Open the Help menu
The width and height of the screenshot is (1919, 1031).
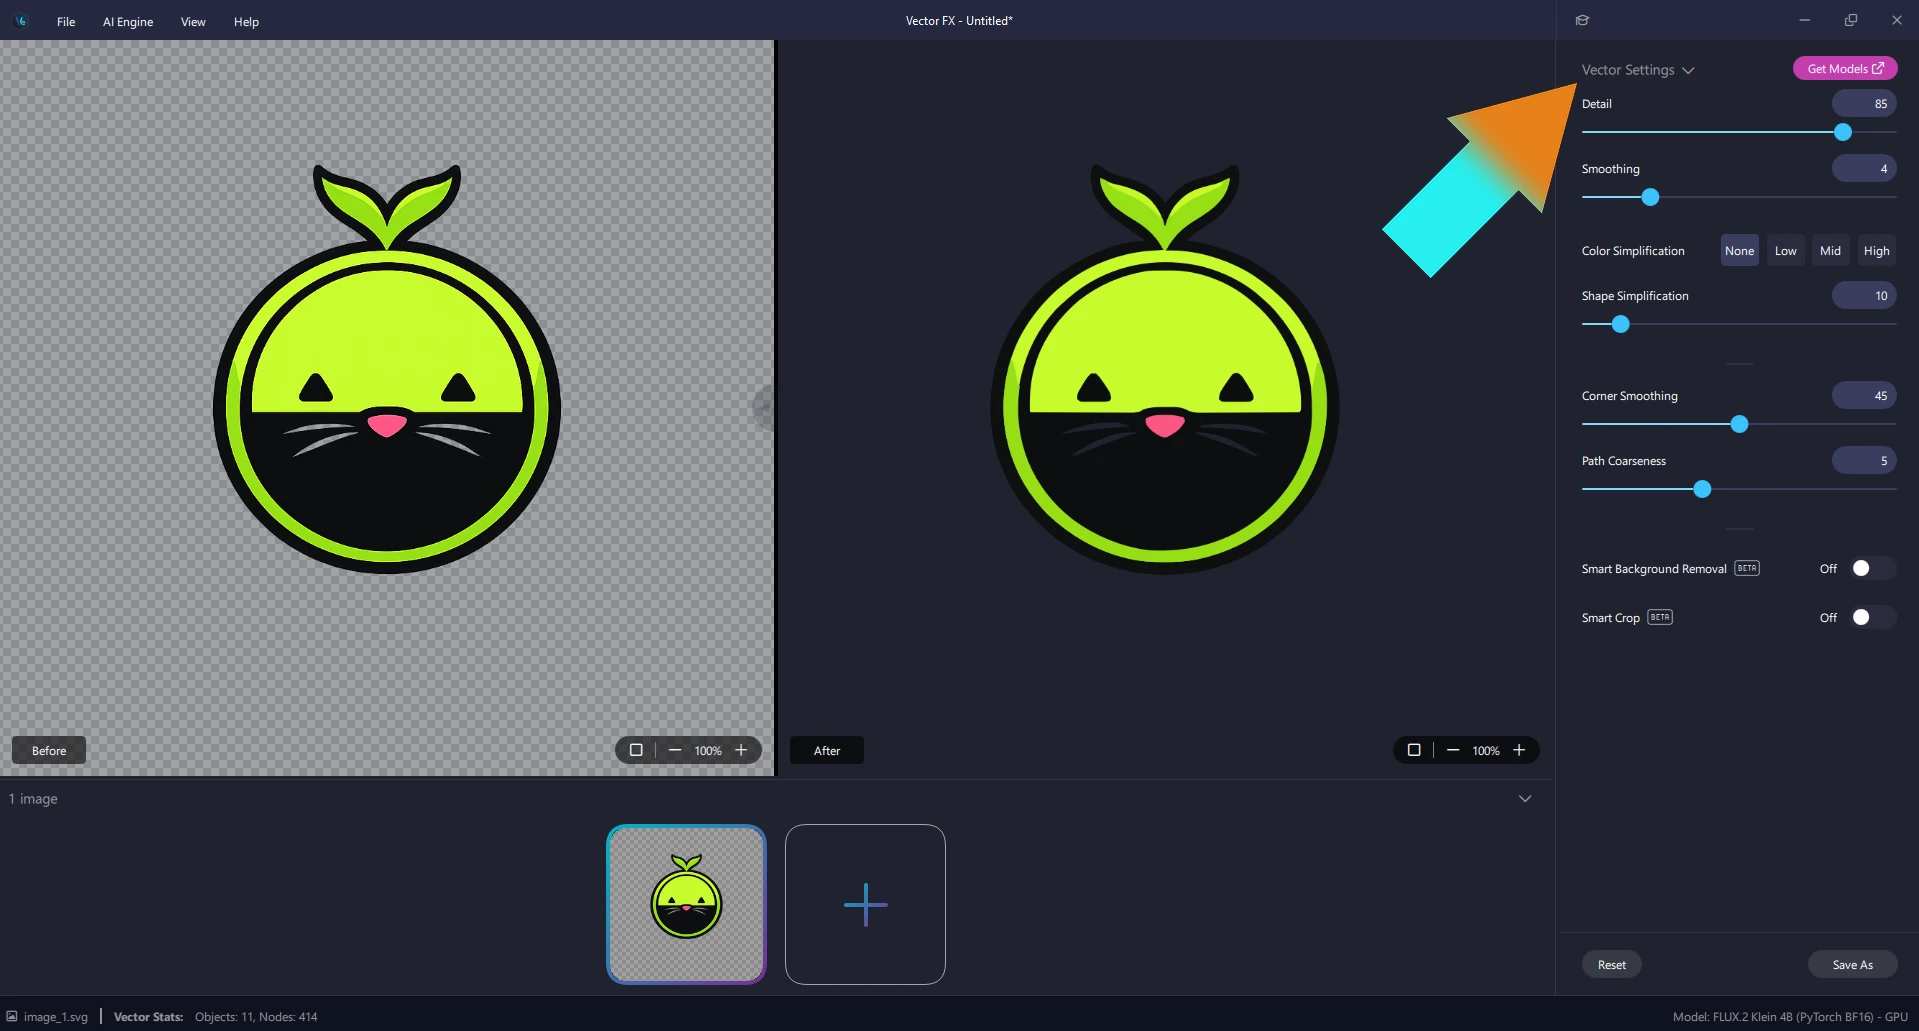[246, 21]
